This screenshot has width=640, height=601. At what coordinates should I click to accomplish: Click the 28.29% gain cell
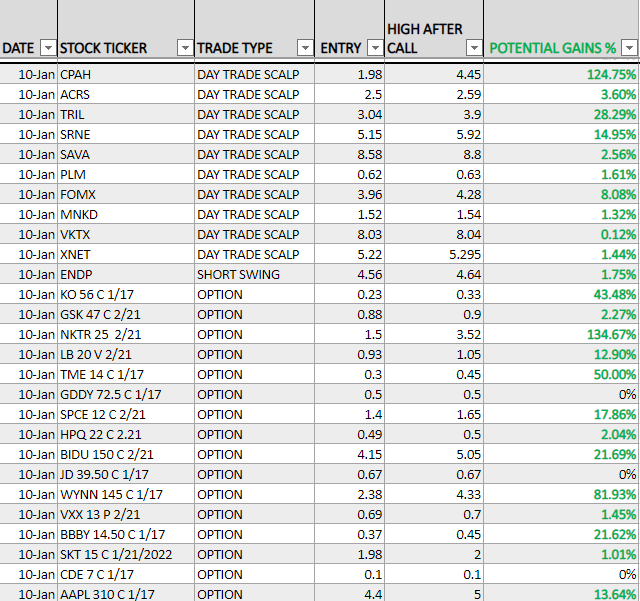point(561,114)
